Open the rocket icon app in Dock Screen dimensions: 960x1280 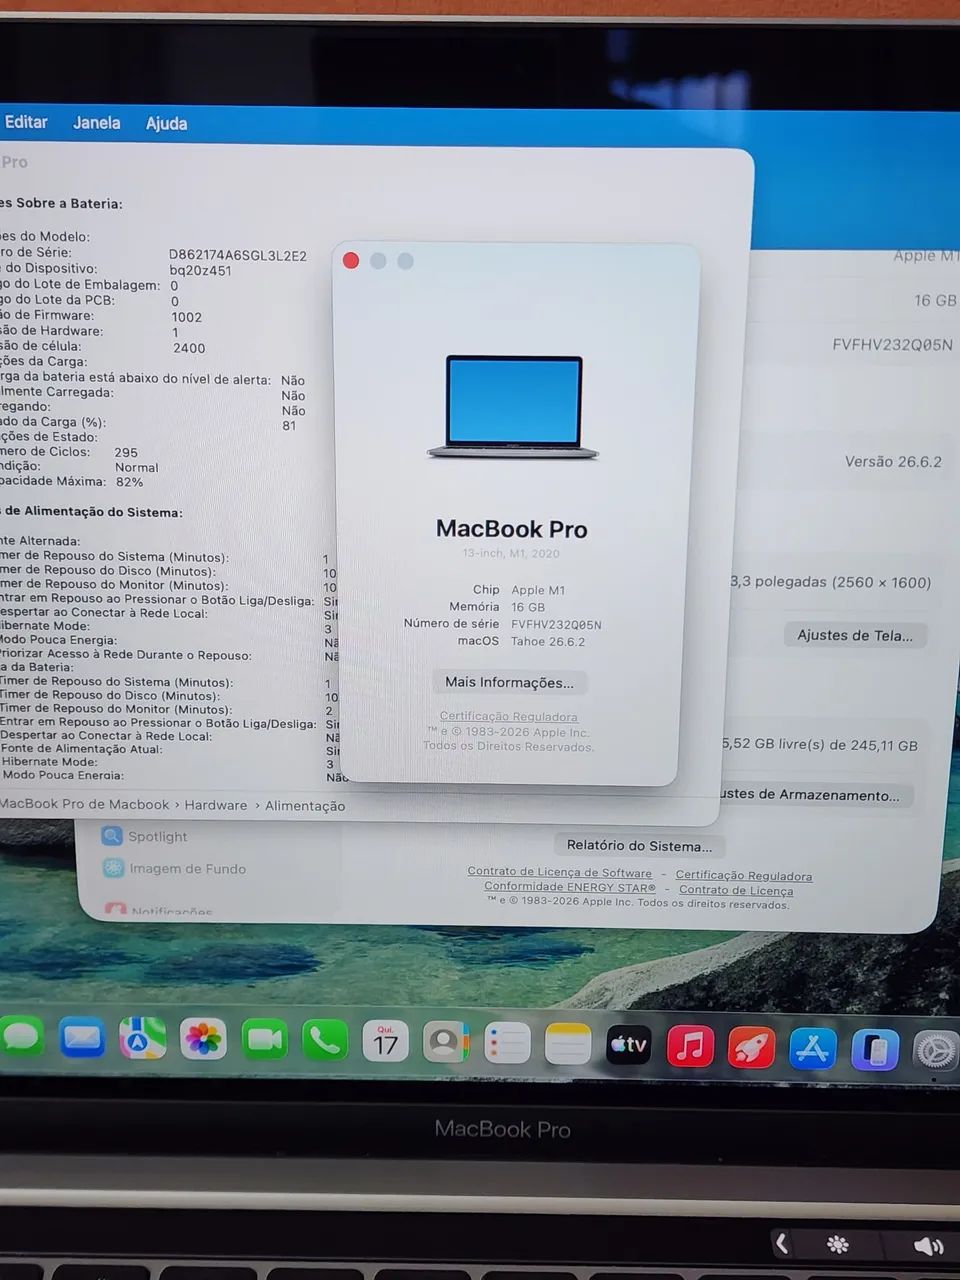[751, 1048]
